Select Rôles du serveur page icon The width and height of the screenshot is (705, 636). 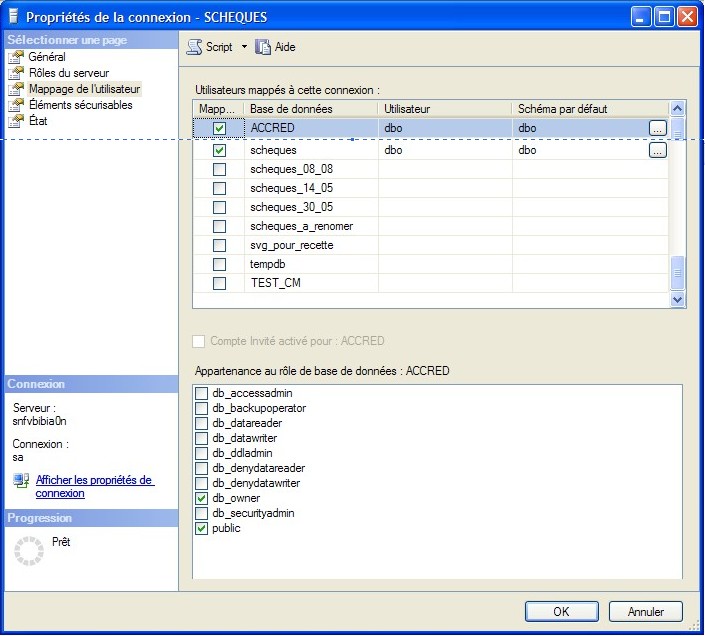click(x=16, y=73)
